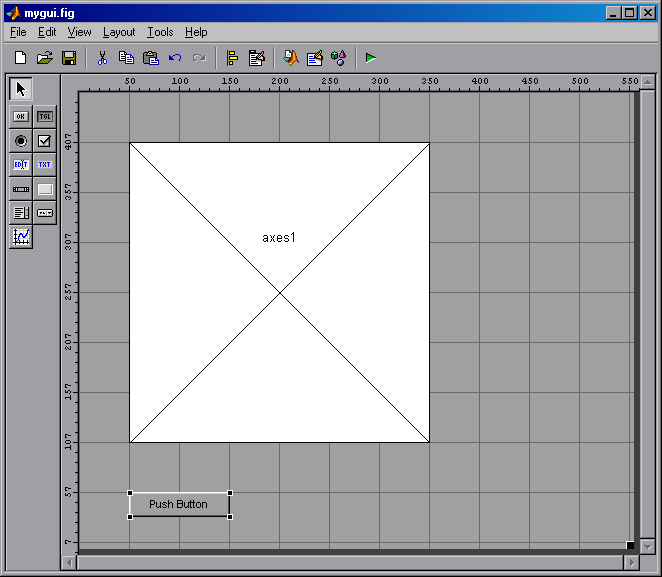This screenshot has width=662, height=577.
Task: Choose the Static Text (TXT) tool
Action: (45, 164)
